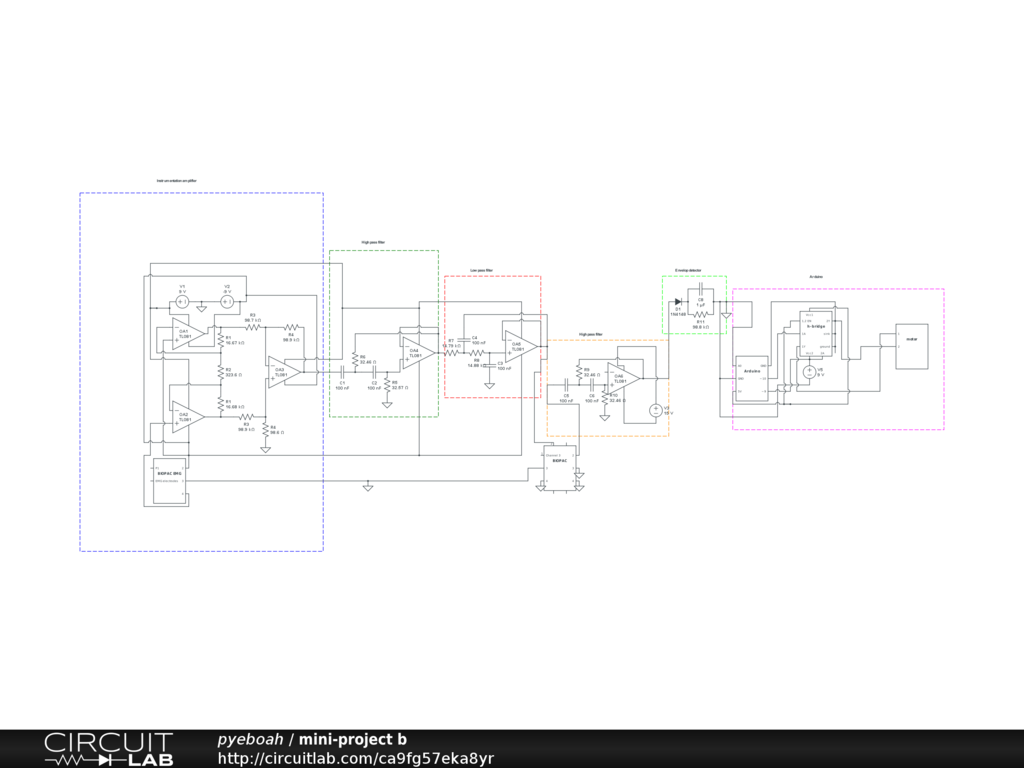Screen dimensions: 1024x768
Task: Select the OA4 TL081 op-amp symbol
Action: (x=416, y=349)
